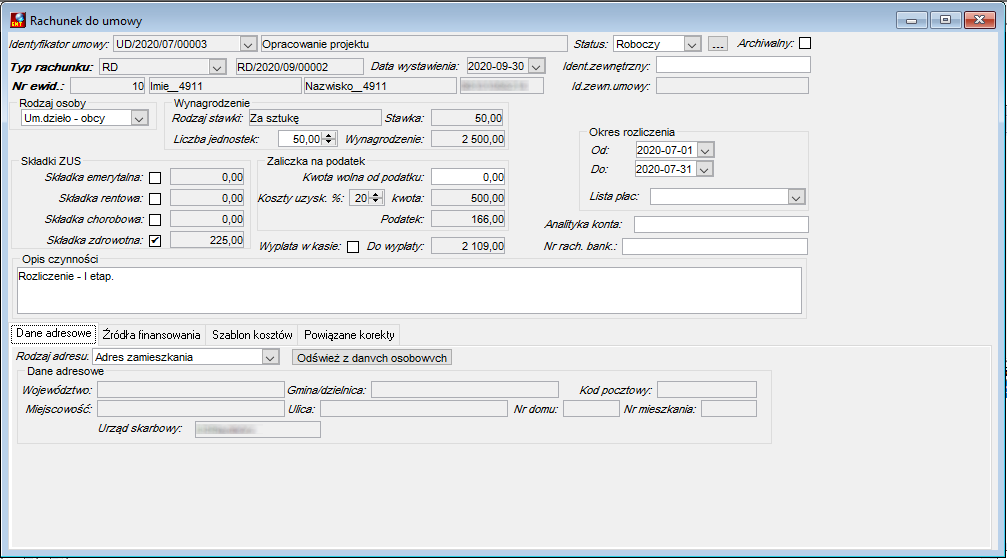1007x559 pixels.
Task: Decrease the Koszty uzysk. percentage spinner
Action: tap(376, 201)
